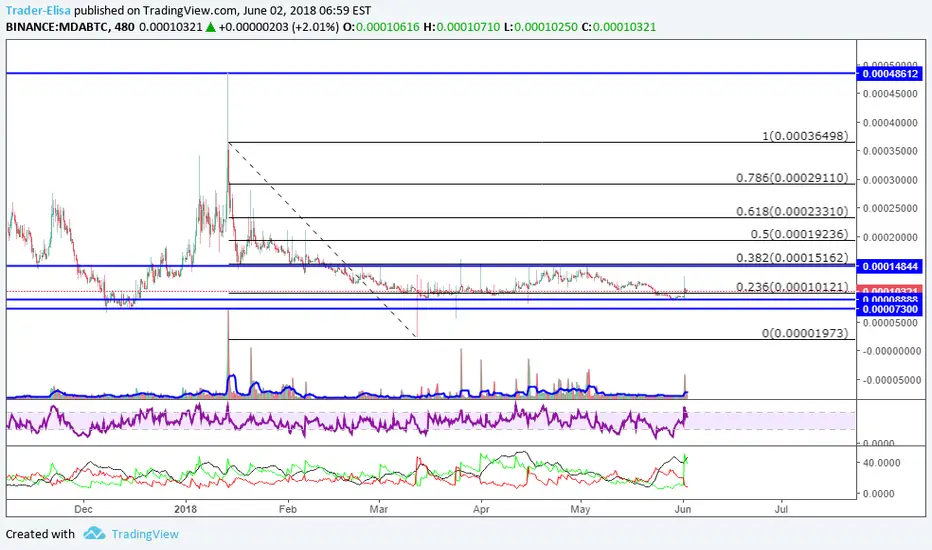The width and height of the screenshot is (932, 550).
Task: Select the red current price 0.00010321 label
Action: 890,291
